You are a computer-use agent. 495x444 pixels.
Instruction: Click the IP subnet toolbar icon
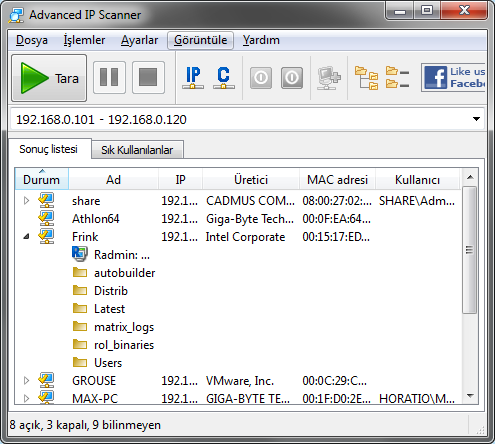click(x=193, y=78)
